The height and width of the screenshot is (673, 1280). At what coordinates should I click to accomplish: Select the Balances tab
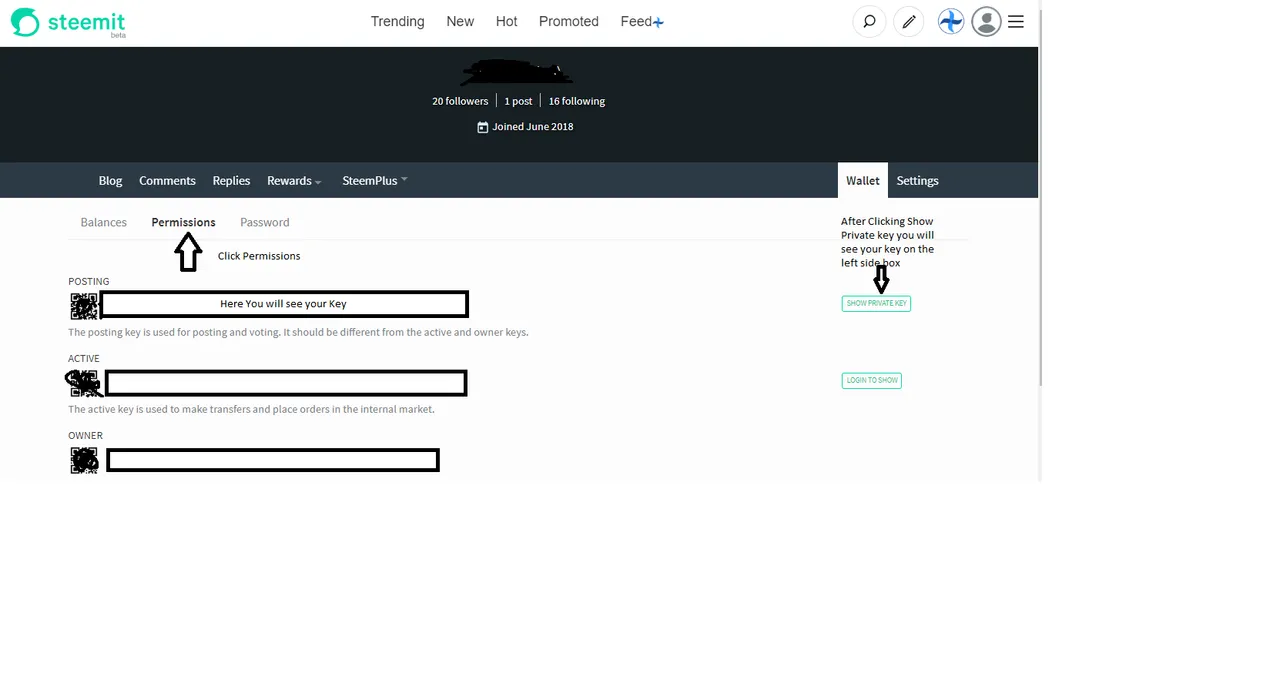point(104,222)
